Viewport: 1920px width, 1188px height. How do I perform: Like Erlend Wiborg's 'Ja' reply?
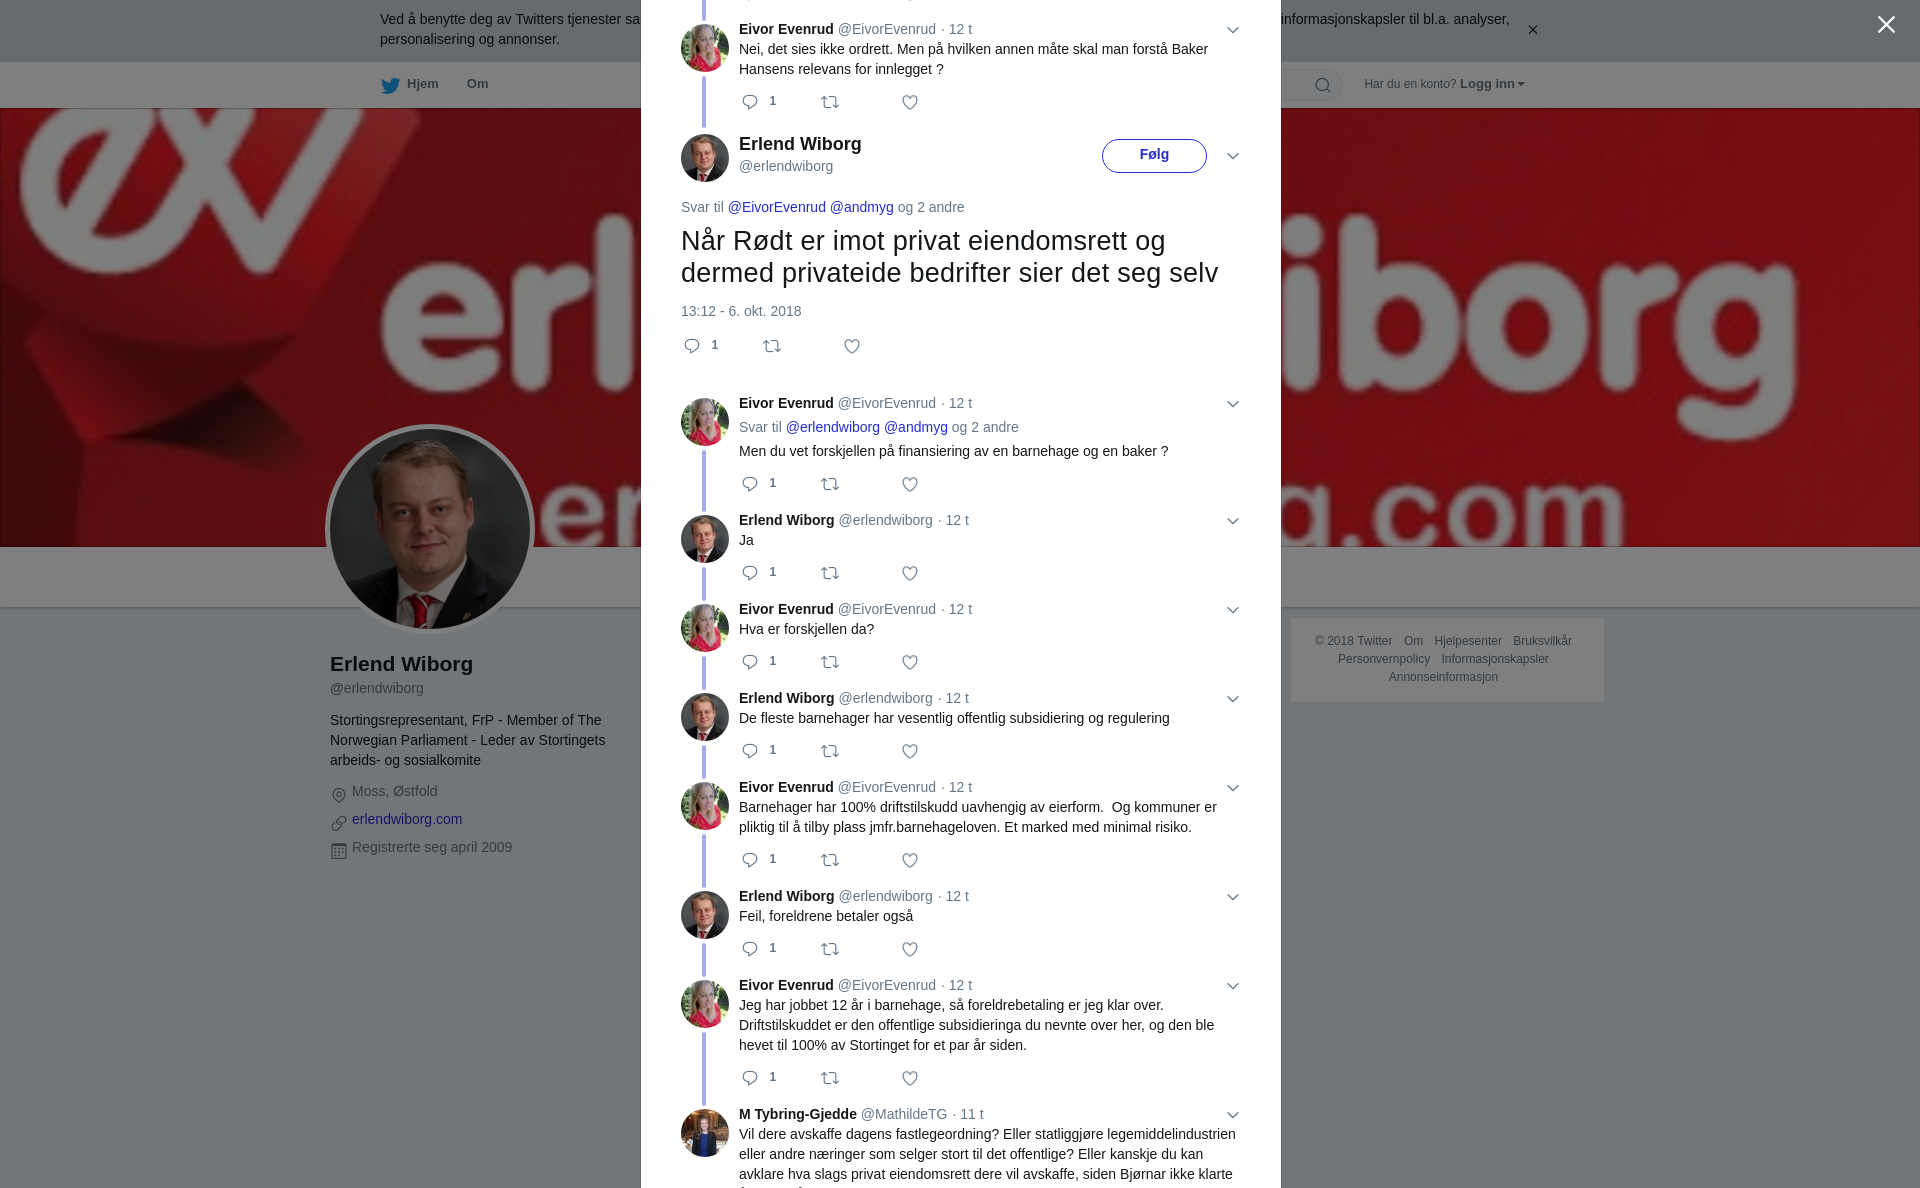click(910, 573)
